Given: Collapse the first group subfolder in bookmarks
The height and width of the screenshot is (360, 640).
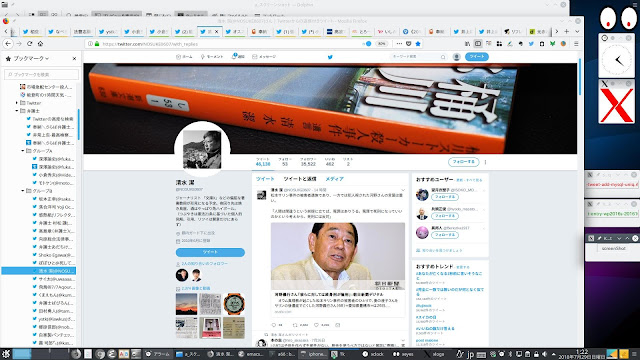Looking at the screenshot, I should tap(23, 151).
